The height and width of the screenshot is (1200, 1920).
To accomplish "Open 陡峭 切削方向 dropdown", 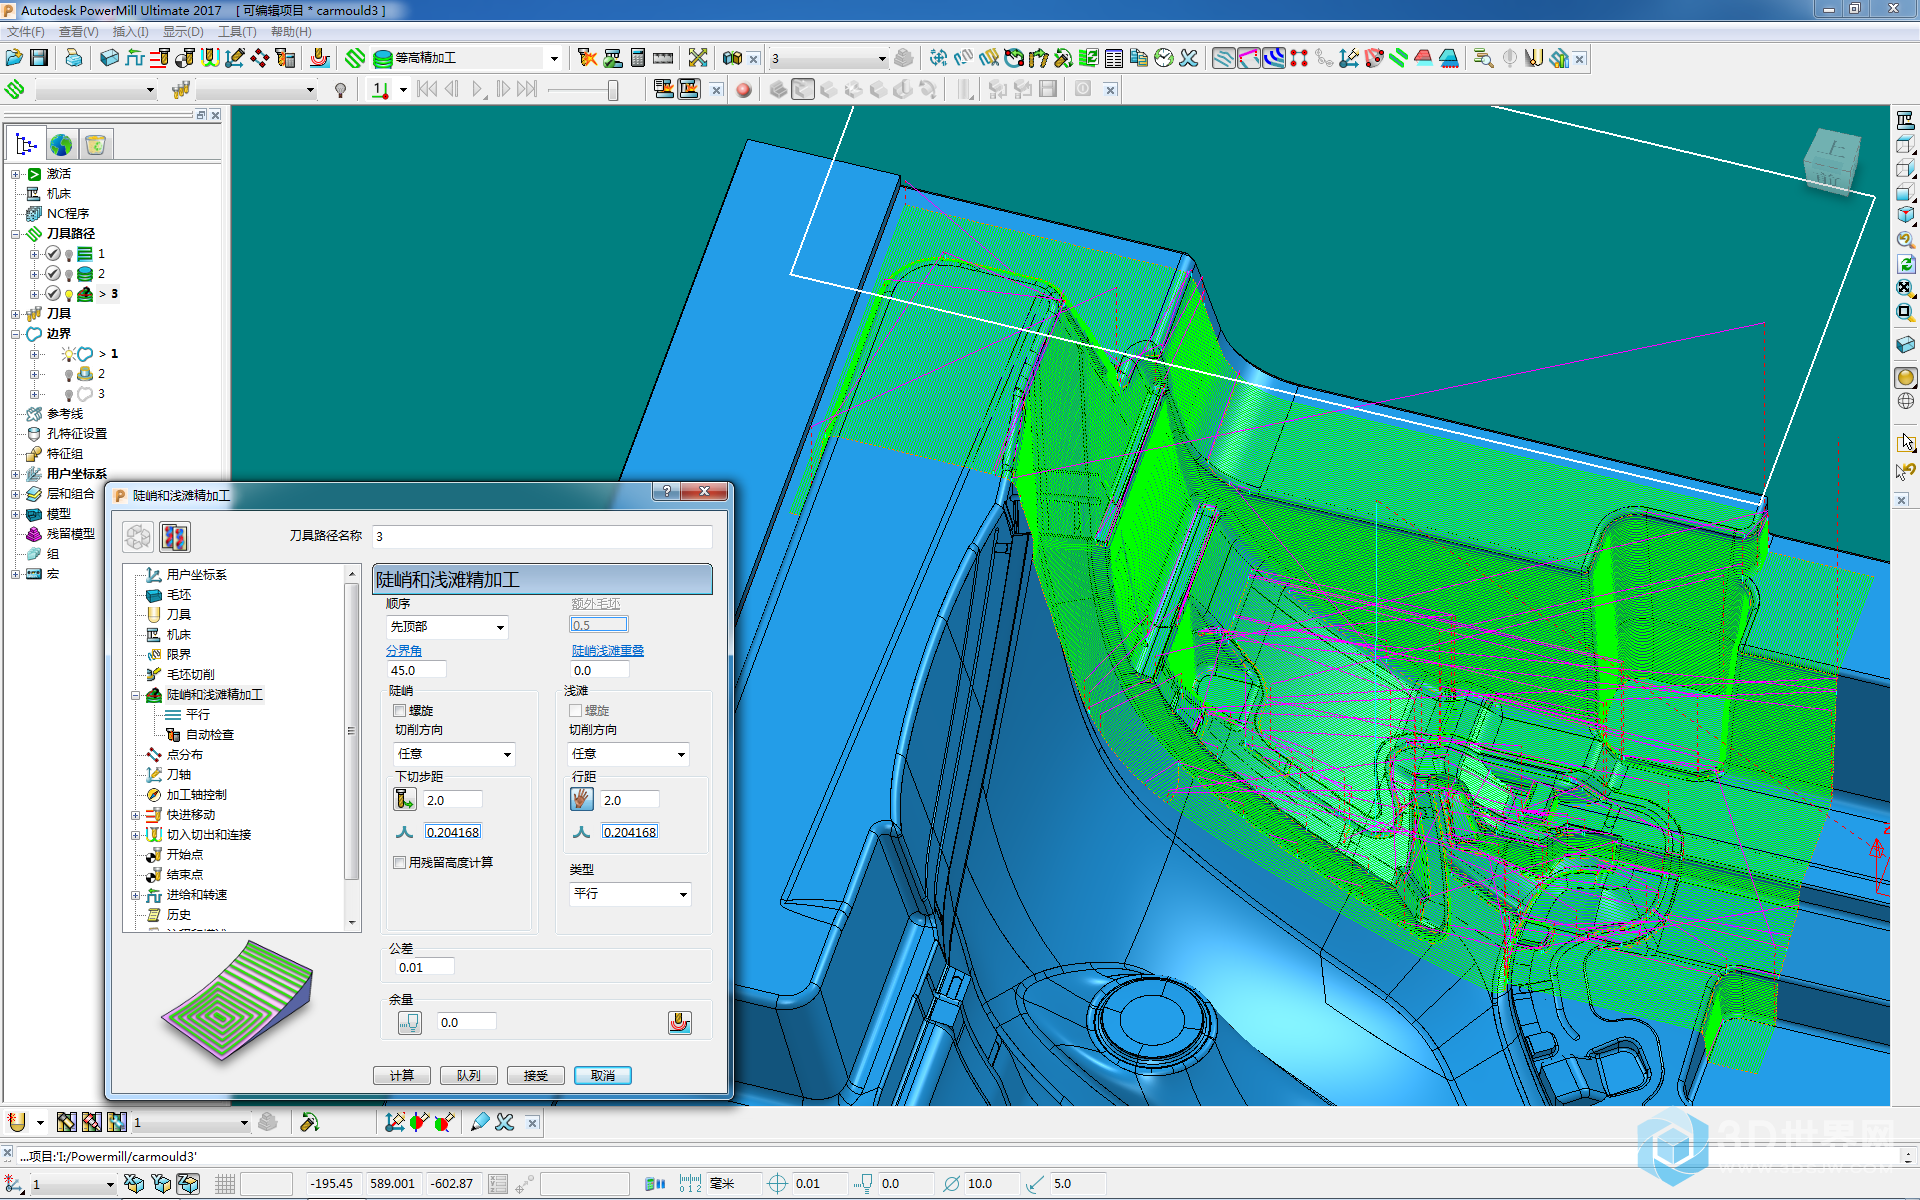I will point(455,754).
